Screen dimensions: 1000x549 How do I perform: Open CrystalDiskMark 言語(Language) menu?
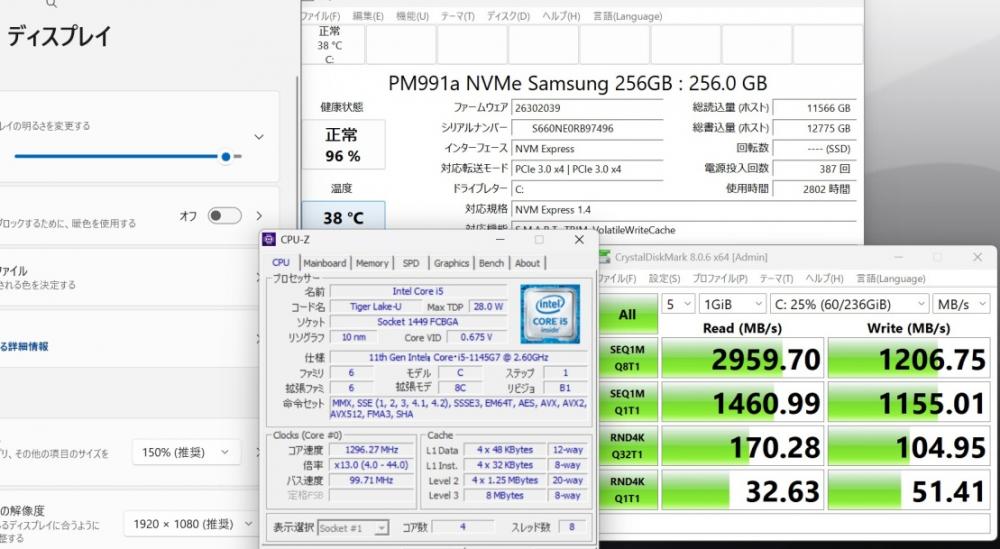coord(890,279)
